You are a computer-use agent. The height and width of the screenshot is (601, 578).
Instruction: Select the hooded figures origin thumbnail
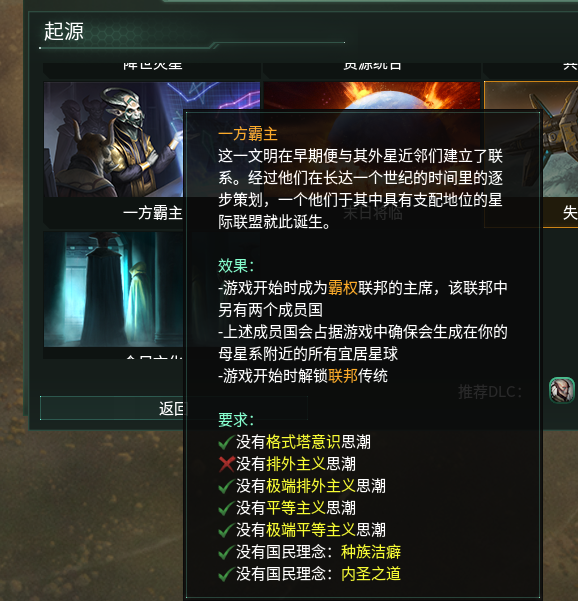coord(114,289)
